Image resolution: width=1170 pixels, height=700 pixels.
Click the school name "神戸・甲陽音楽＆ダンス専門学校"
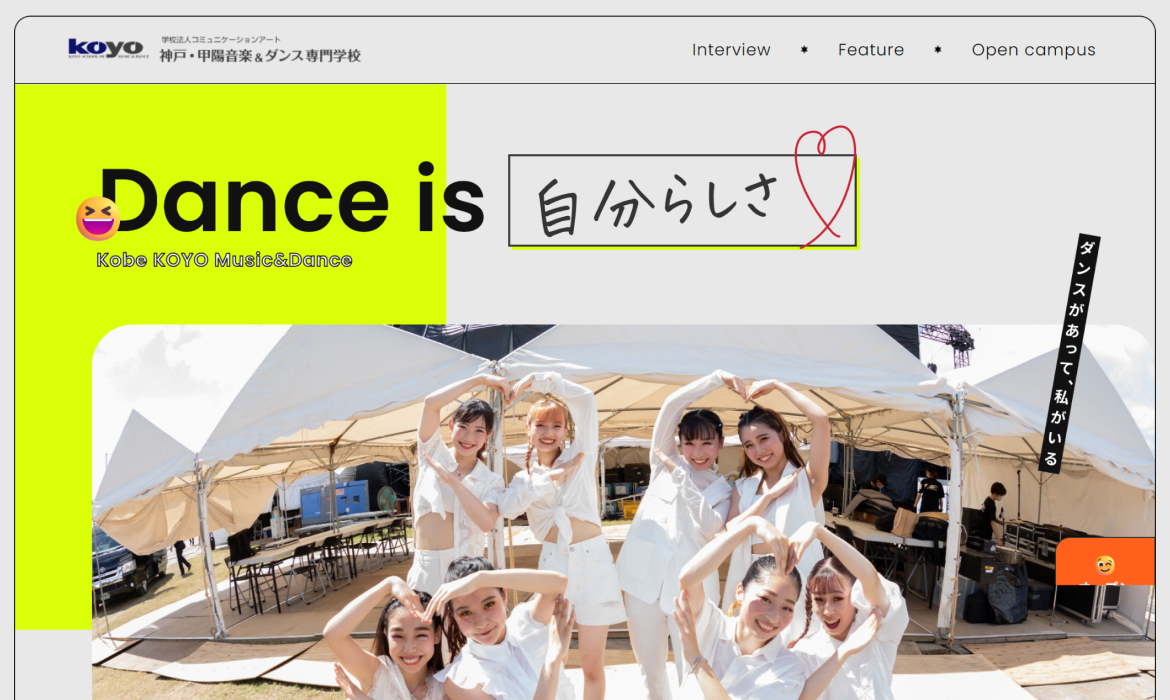[258, 55]
